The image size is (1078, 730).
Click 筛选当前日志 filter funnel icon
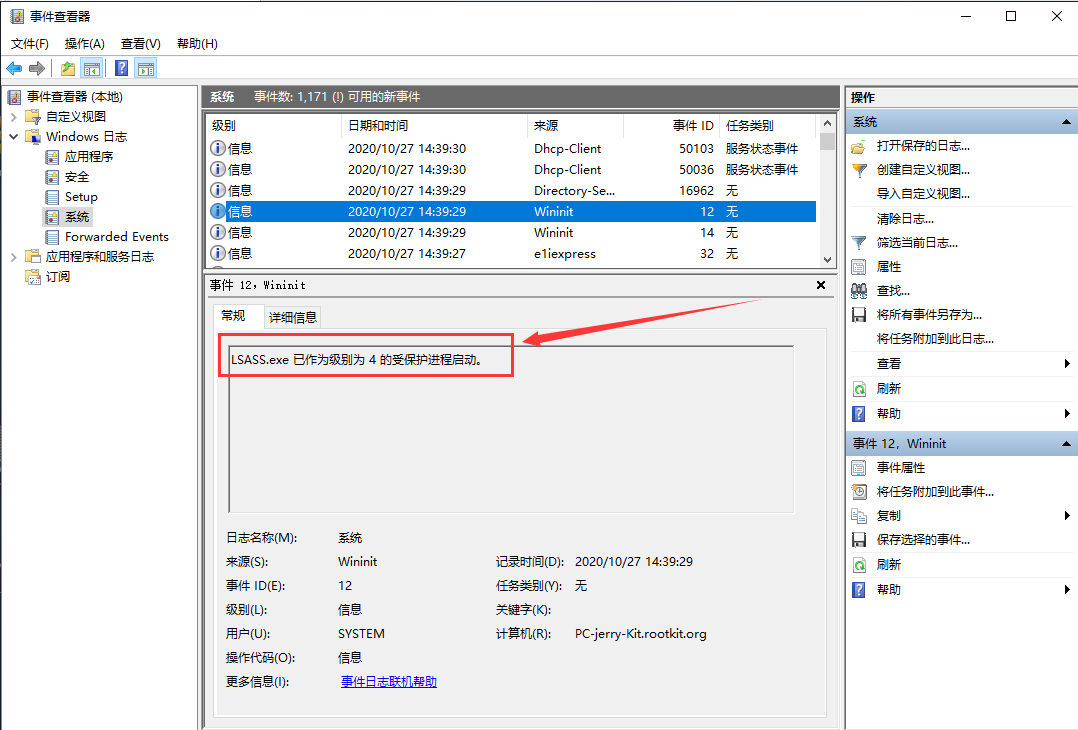(x=858, y=243)
